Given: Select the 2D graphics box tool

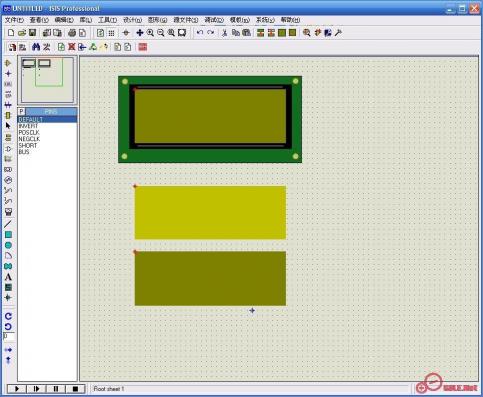Looking at the screenshot, I should click(x=8, y=235).
